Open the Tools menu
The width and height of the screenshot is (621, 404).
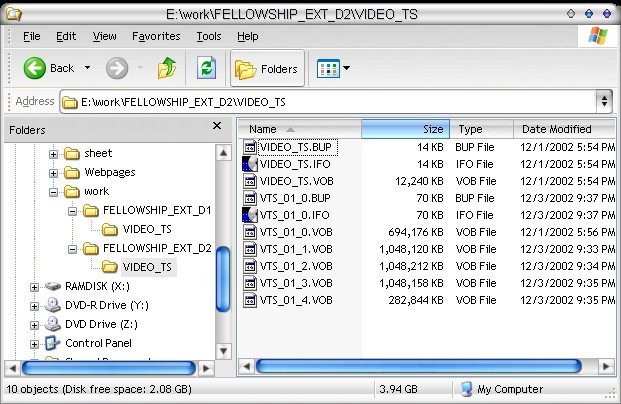click(209, 36)
